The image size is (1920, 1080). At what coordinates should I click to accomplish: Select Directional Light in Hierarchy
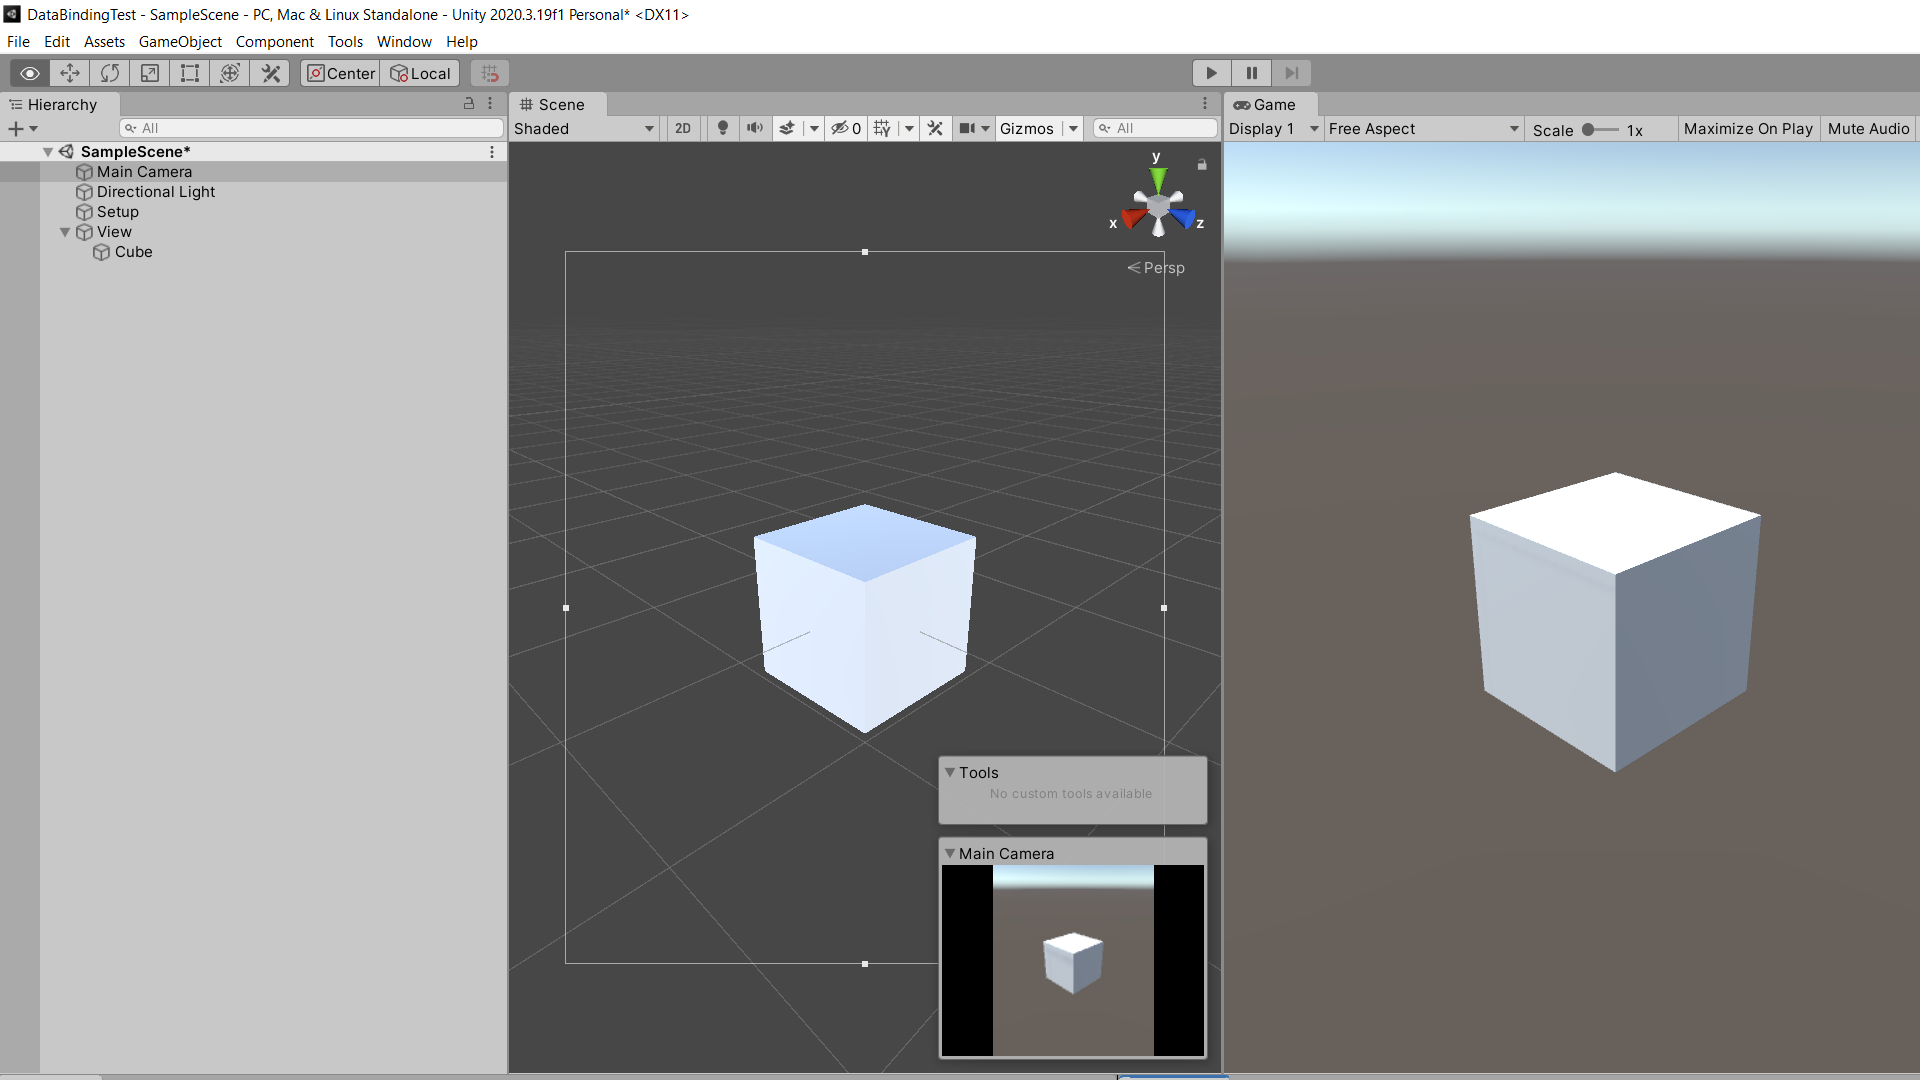click(155, 192)
